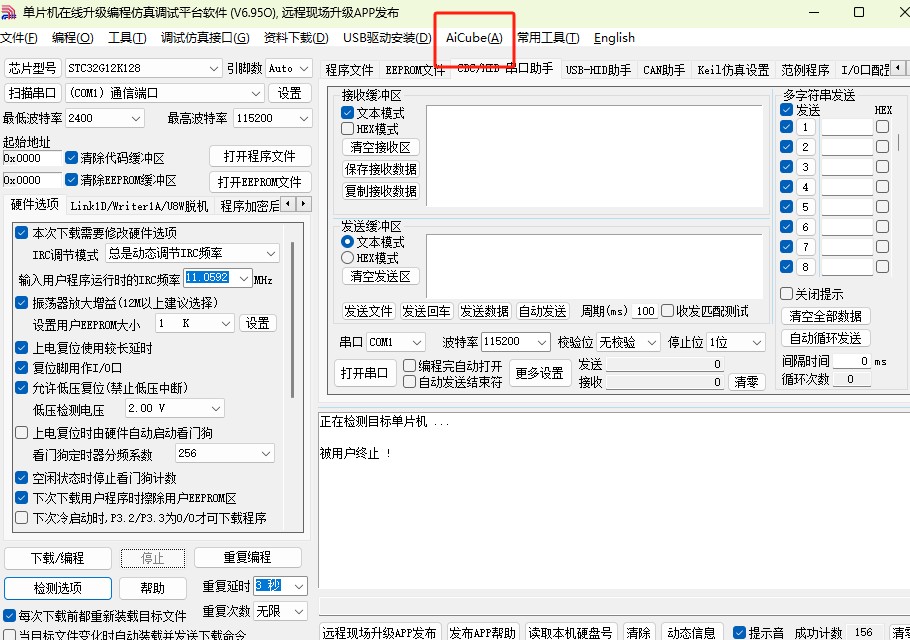
Task: Select 文本模式 radio in the send buffer
Action: coord(348,241)
